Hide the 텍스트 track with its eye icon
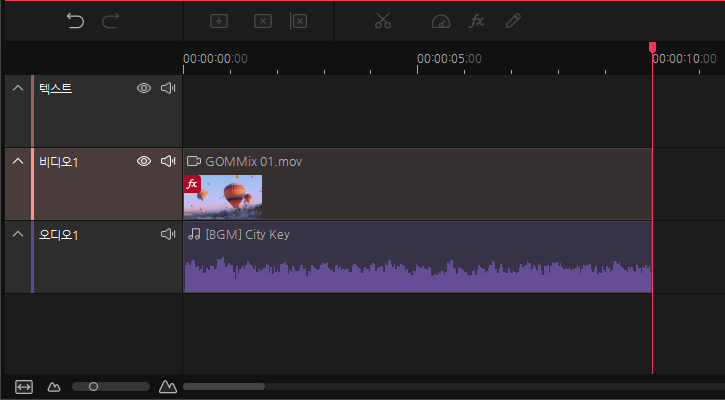Image resolution: width=725 pixels, height=400 pixels. pos(144,89)
